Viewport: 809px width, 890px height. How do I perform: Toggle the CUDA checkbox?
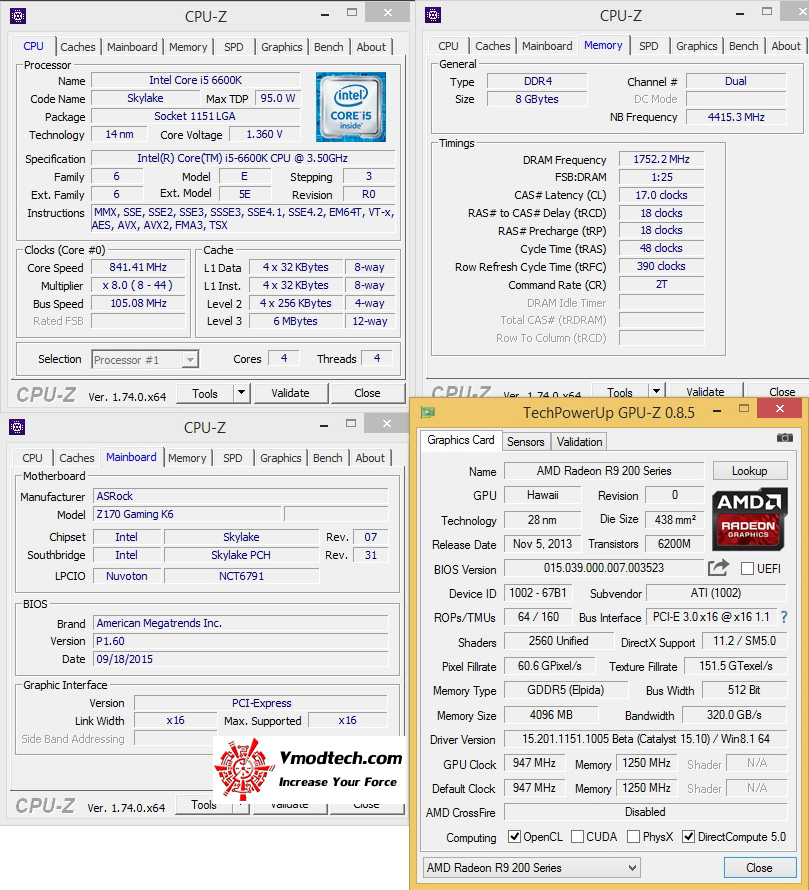[577, 837]
